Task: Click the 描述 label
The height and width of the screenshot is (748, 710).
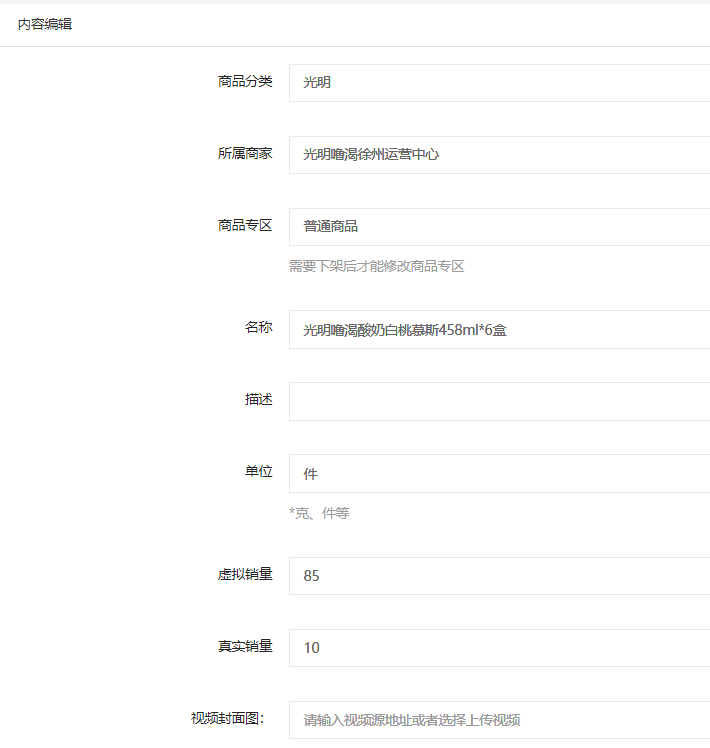Action: [x=259, y=399]
